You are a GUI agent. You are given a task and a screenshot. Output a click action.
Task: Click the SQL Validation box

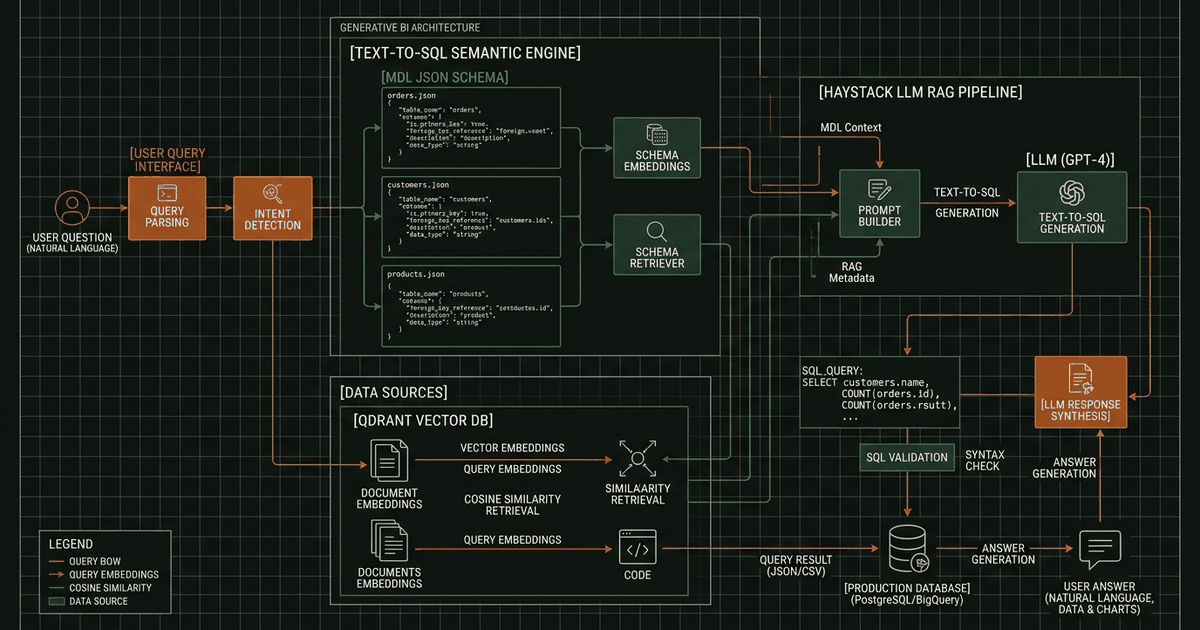(x=906, y=458)
